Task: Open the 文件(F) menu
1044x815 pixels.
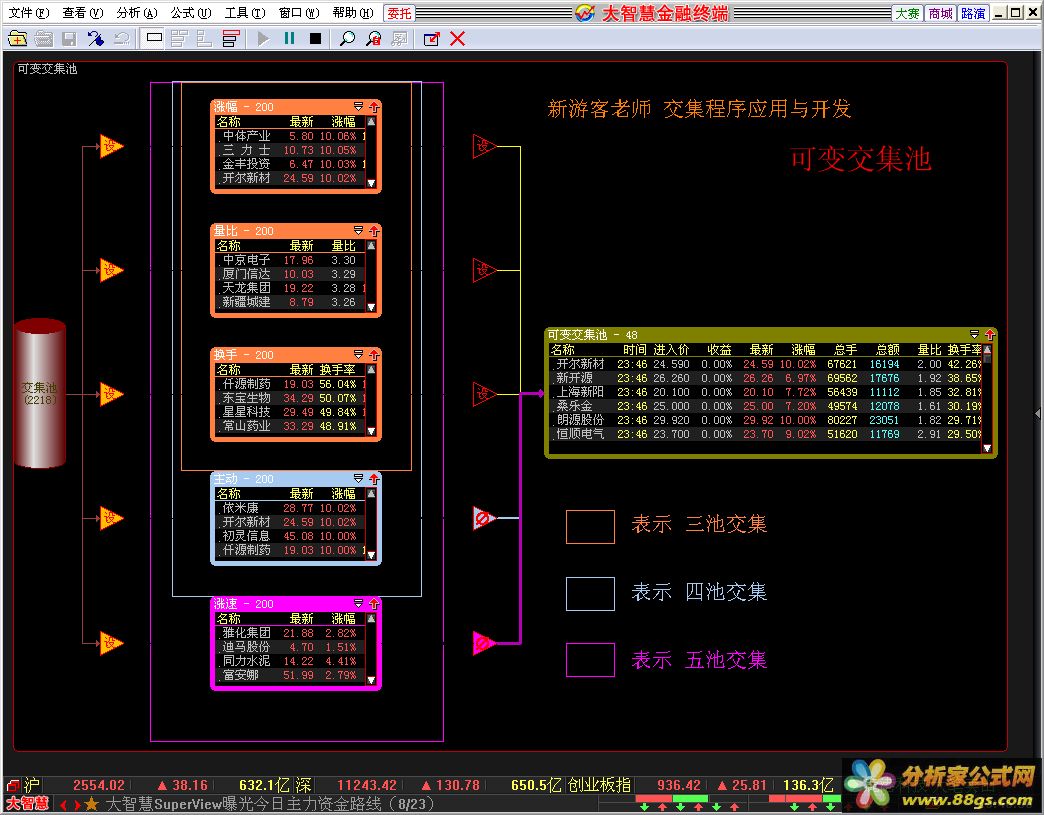Action: click(29, 13)
